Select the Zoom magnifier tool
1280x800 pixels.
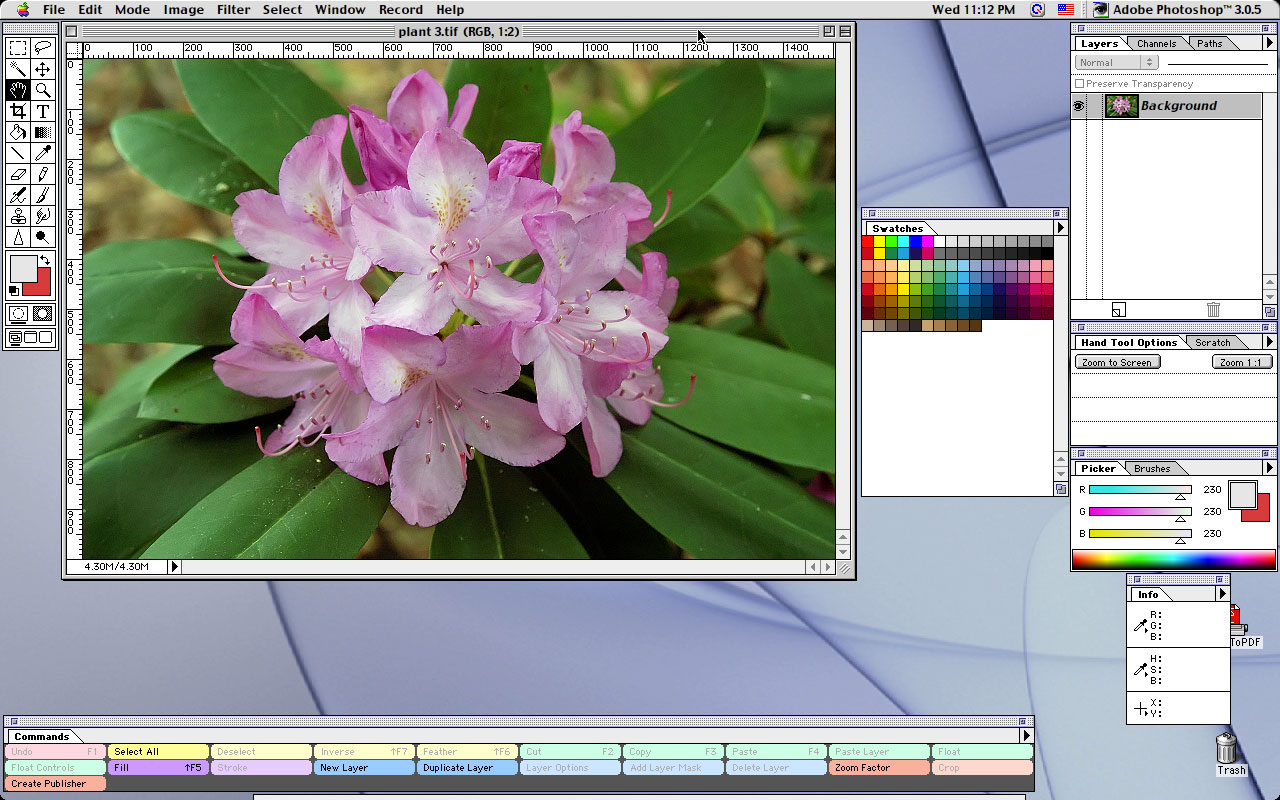pyautogui.click(x=43, y=90)
